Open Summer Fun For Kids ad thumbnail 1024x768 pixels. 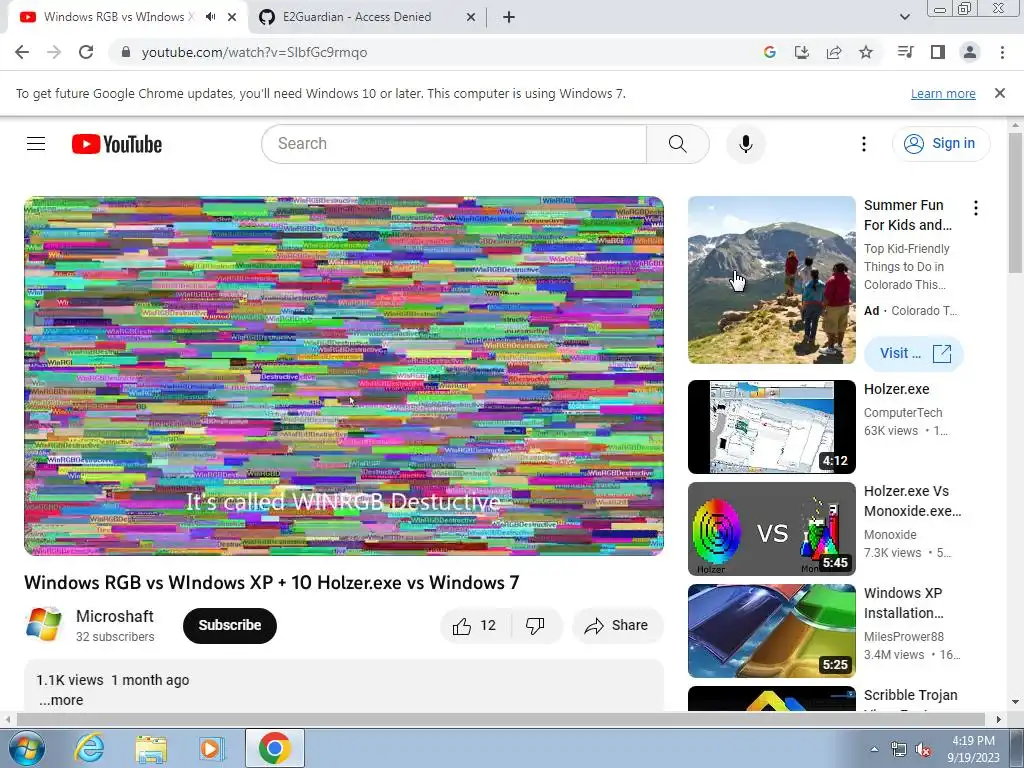pyautogui.click(x=771, y=280)
